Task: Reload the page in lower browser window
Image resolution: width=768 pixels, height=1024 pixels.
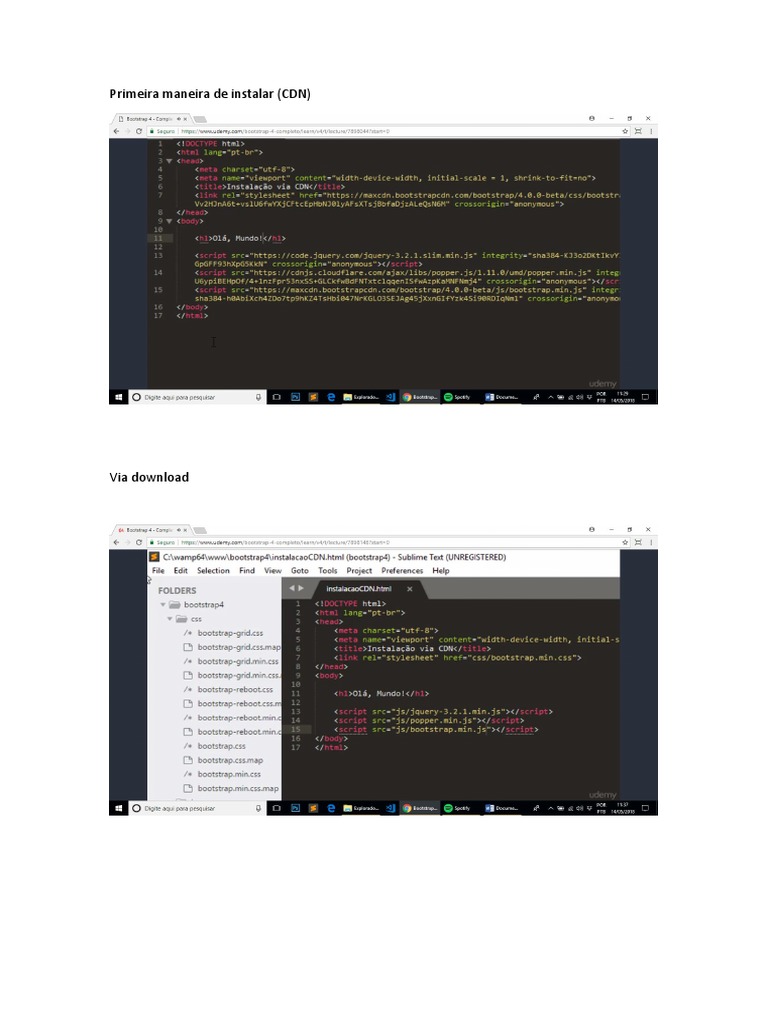Action: pyautogui.click(x=138, y=542)
